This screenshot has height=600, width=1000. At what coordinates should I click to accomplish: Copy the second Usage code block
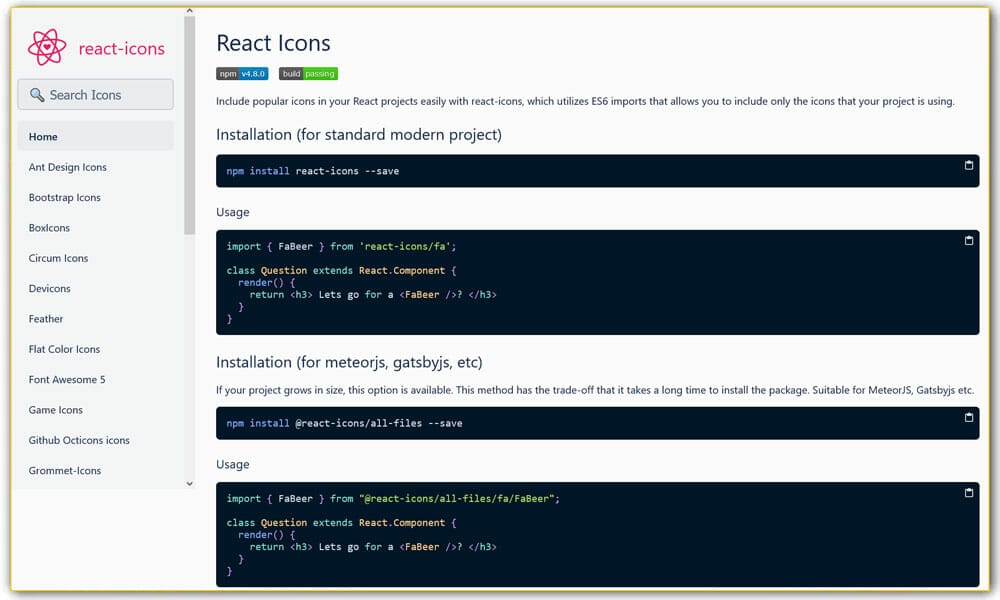[x=968, y=492]
